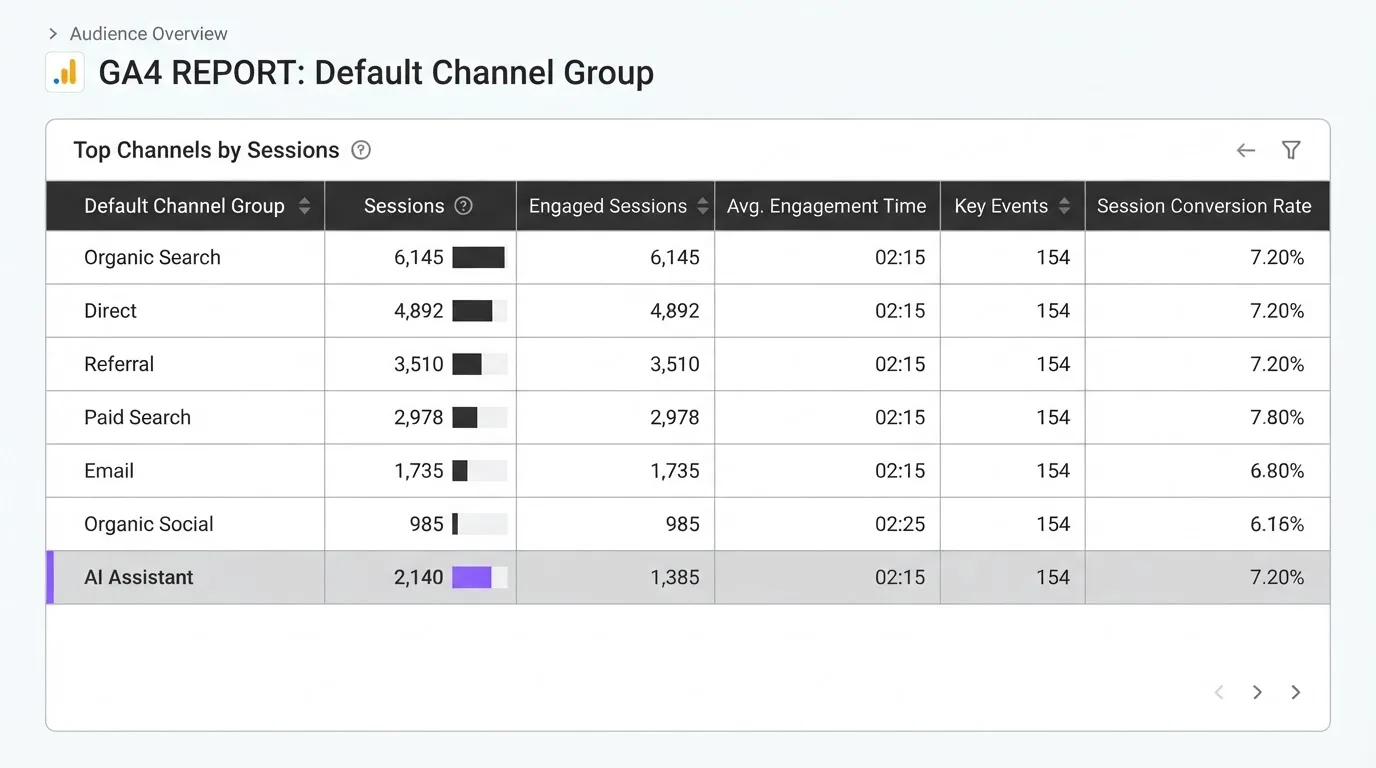1376x768 pixels.
Task: Click the purple AI Assistant sessions bar
Action: coord(472,577)
